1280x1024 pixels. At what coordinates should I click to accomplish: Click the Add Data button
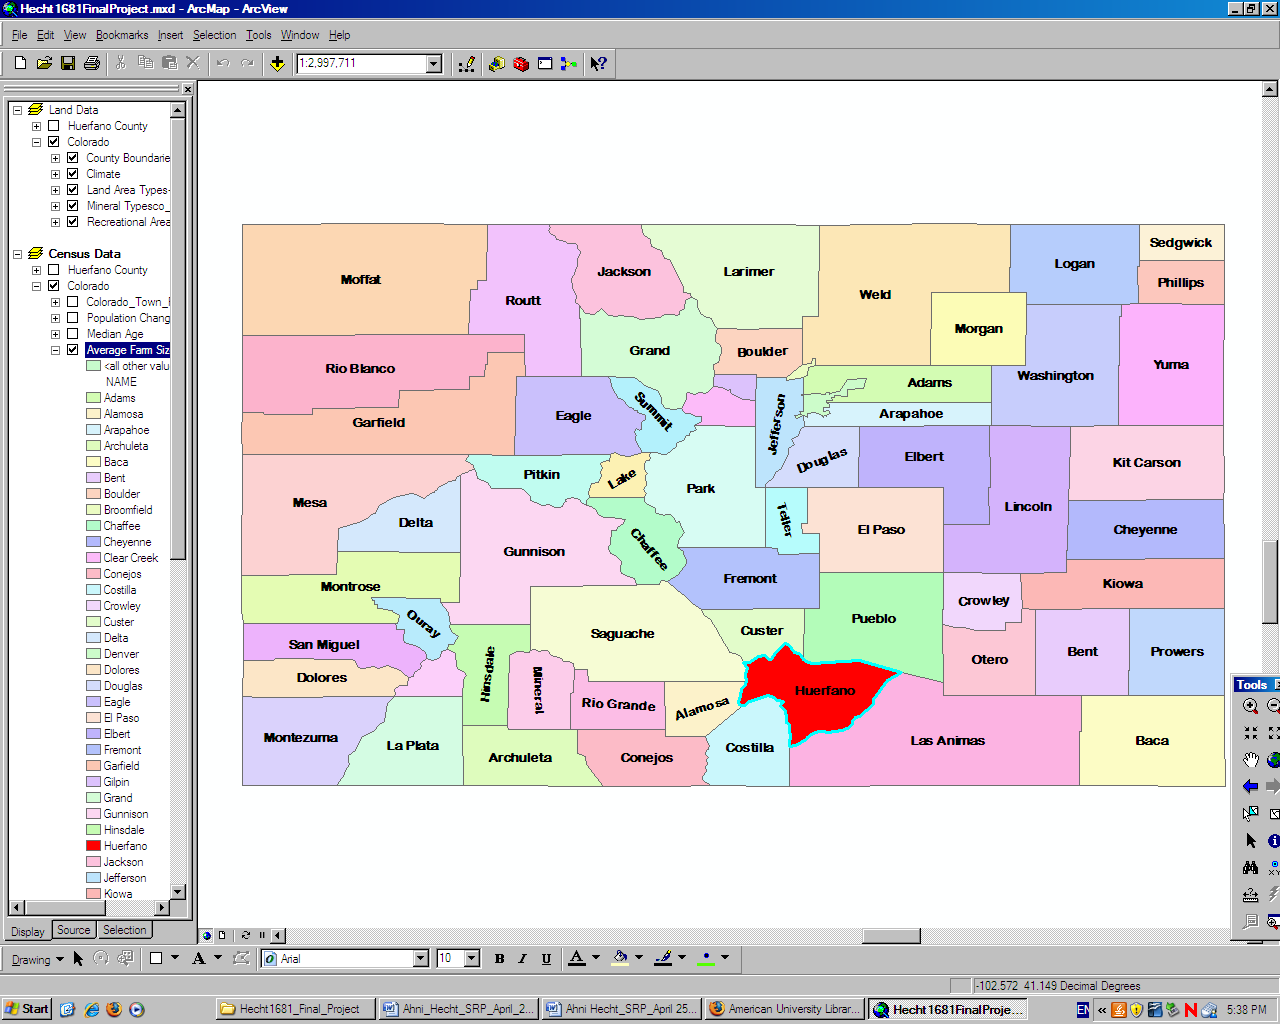click(277, 64)
